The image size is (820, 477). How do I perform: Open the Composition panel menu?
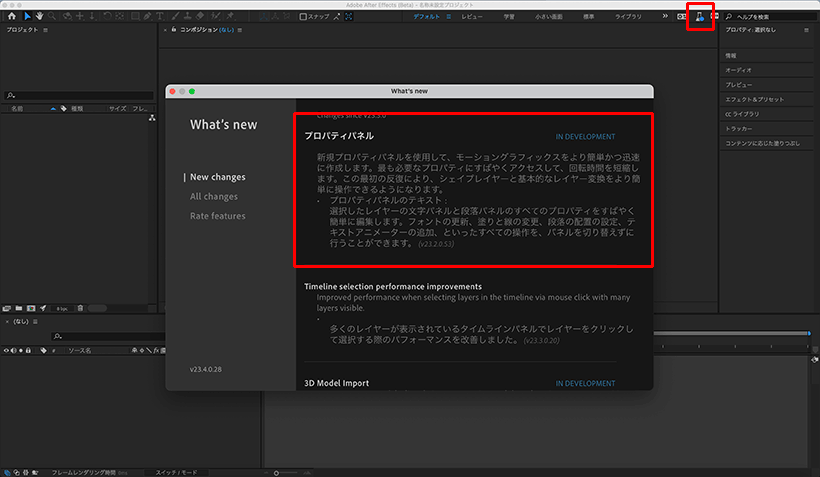(x=240, y=30)
